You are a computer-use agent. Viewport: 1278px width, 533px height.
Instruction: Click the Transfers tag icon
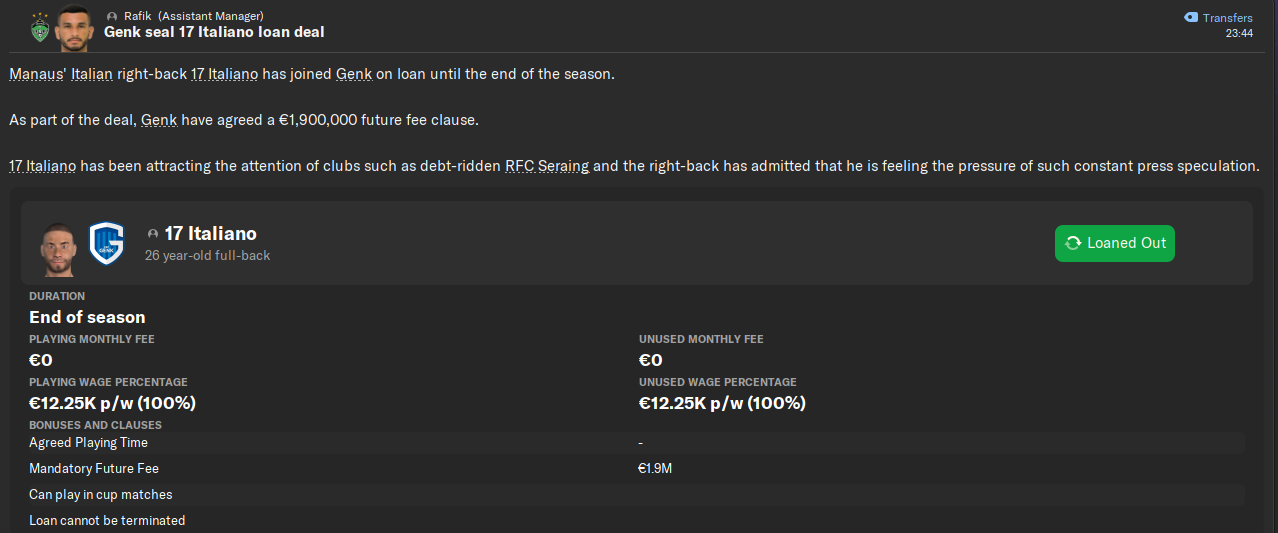coord(1190,17)
